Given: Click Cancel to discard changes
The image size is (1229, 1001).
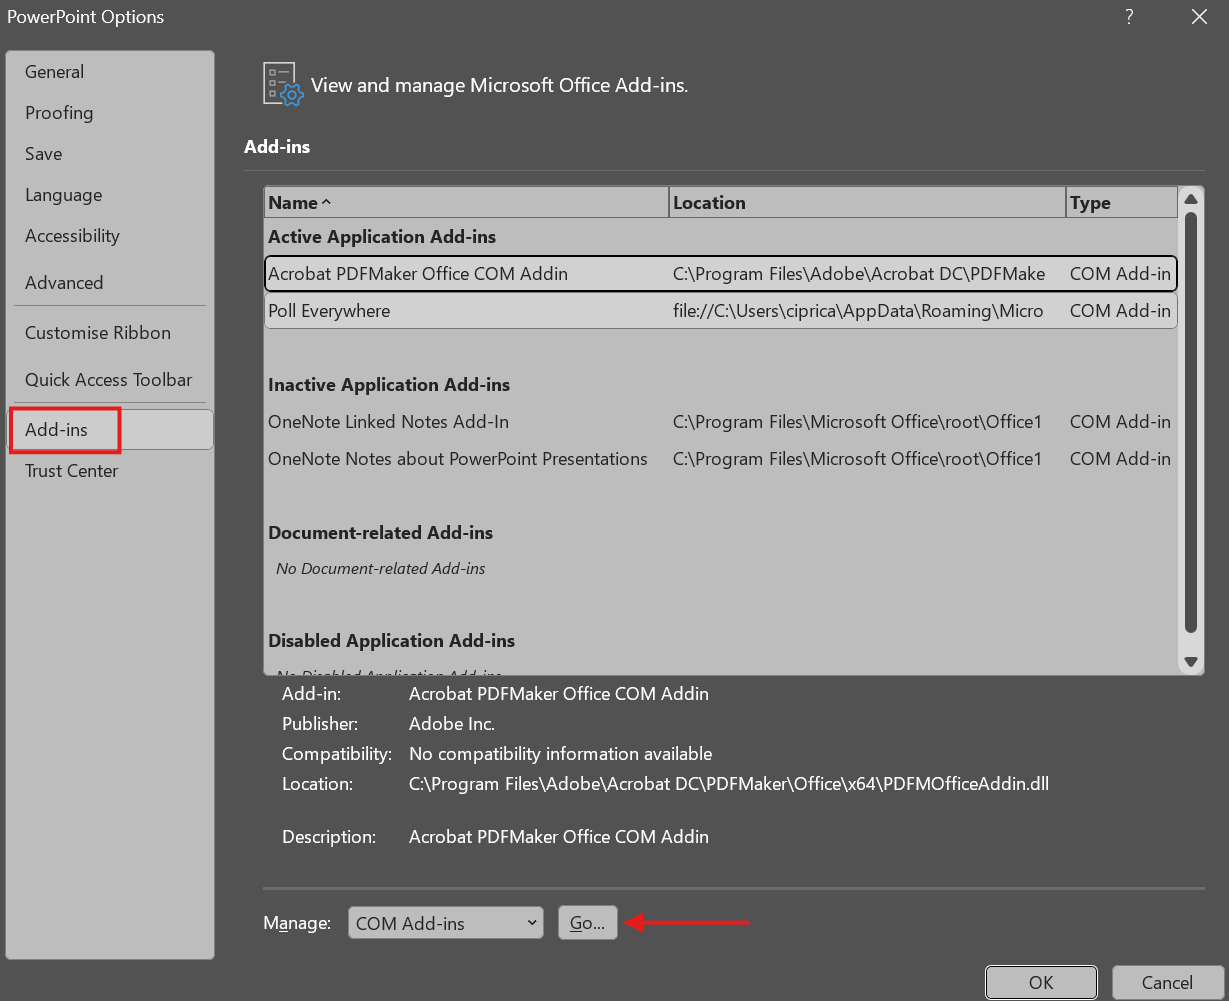Looking at the screenshot, I should tap(1167, 982).
